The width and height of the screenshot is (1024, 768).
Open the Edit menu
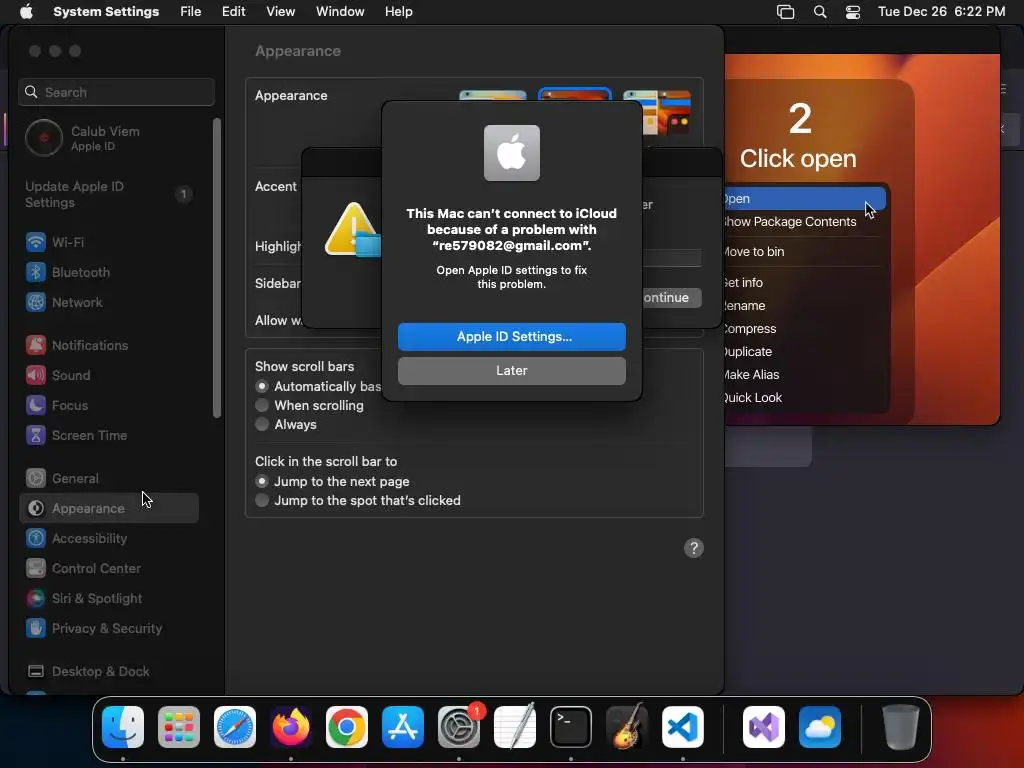tap(233, 12)
